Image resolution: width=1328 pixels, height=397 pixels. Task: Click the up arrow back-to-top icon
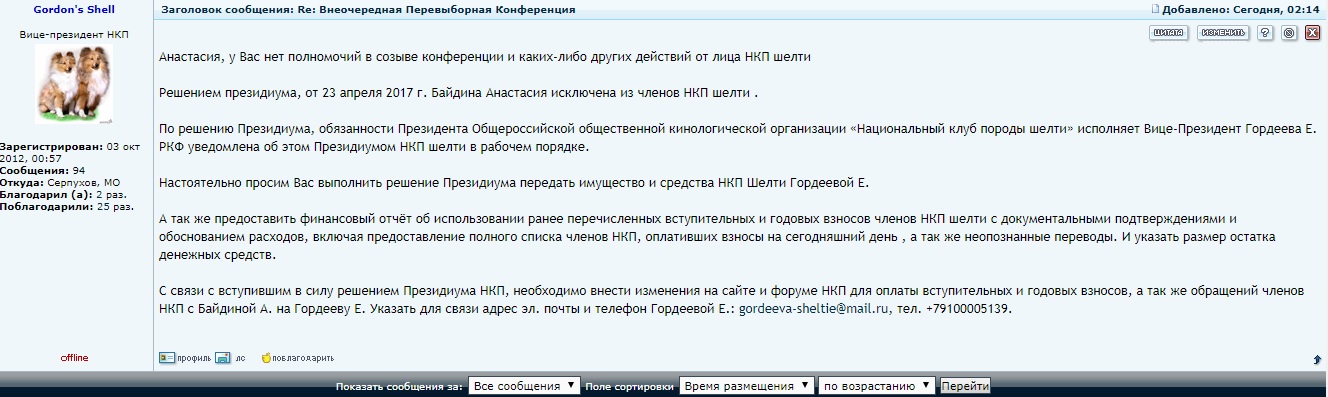coord(1317,359)
